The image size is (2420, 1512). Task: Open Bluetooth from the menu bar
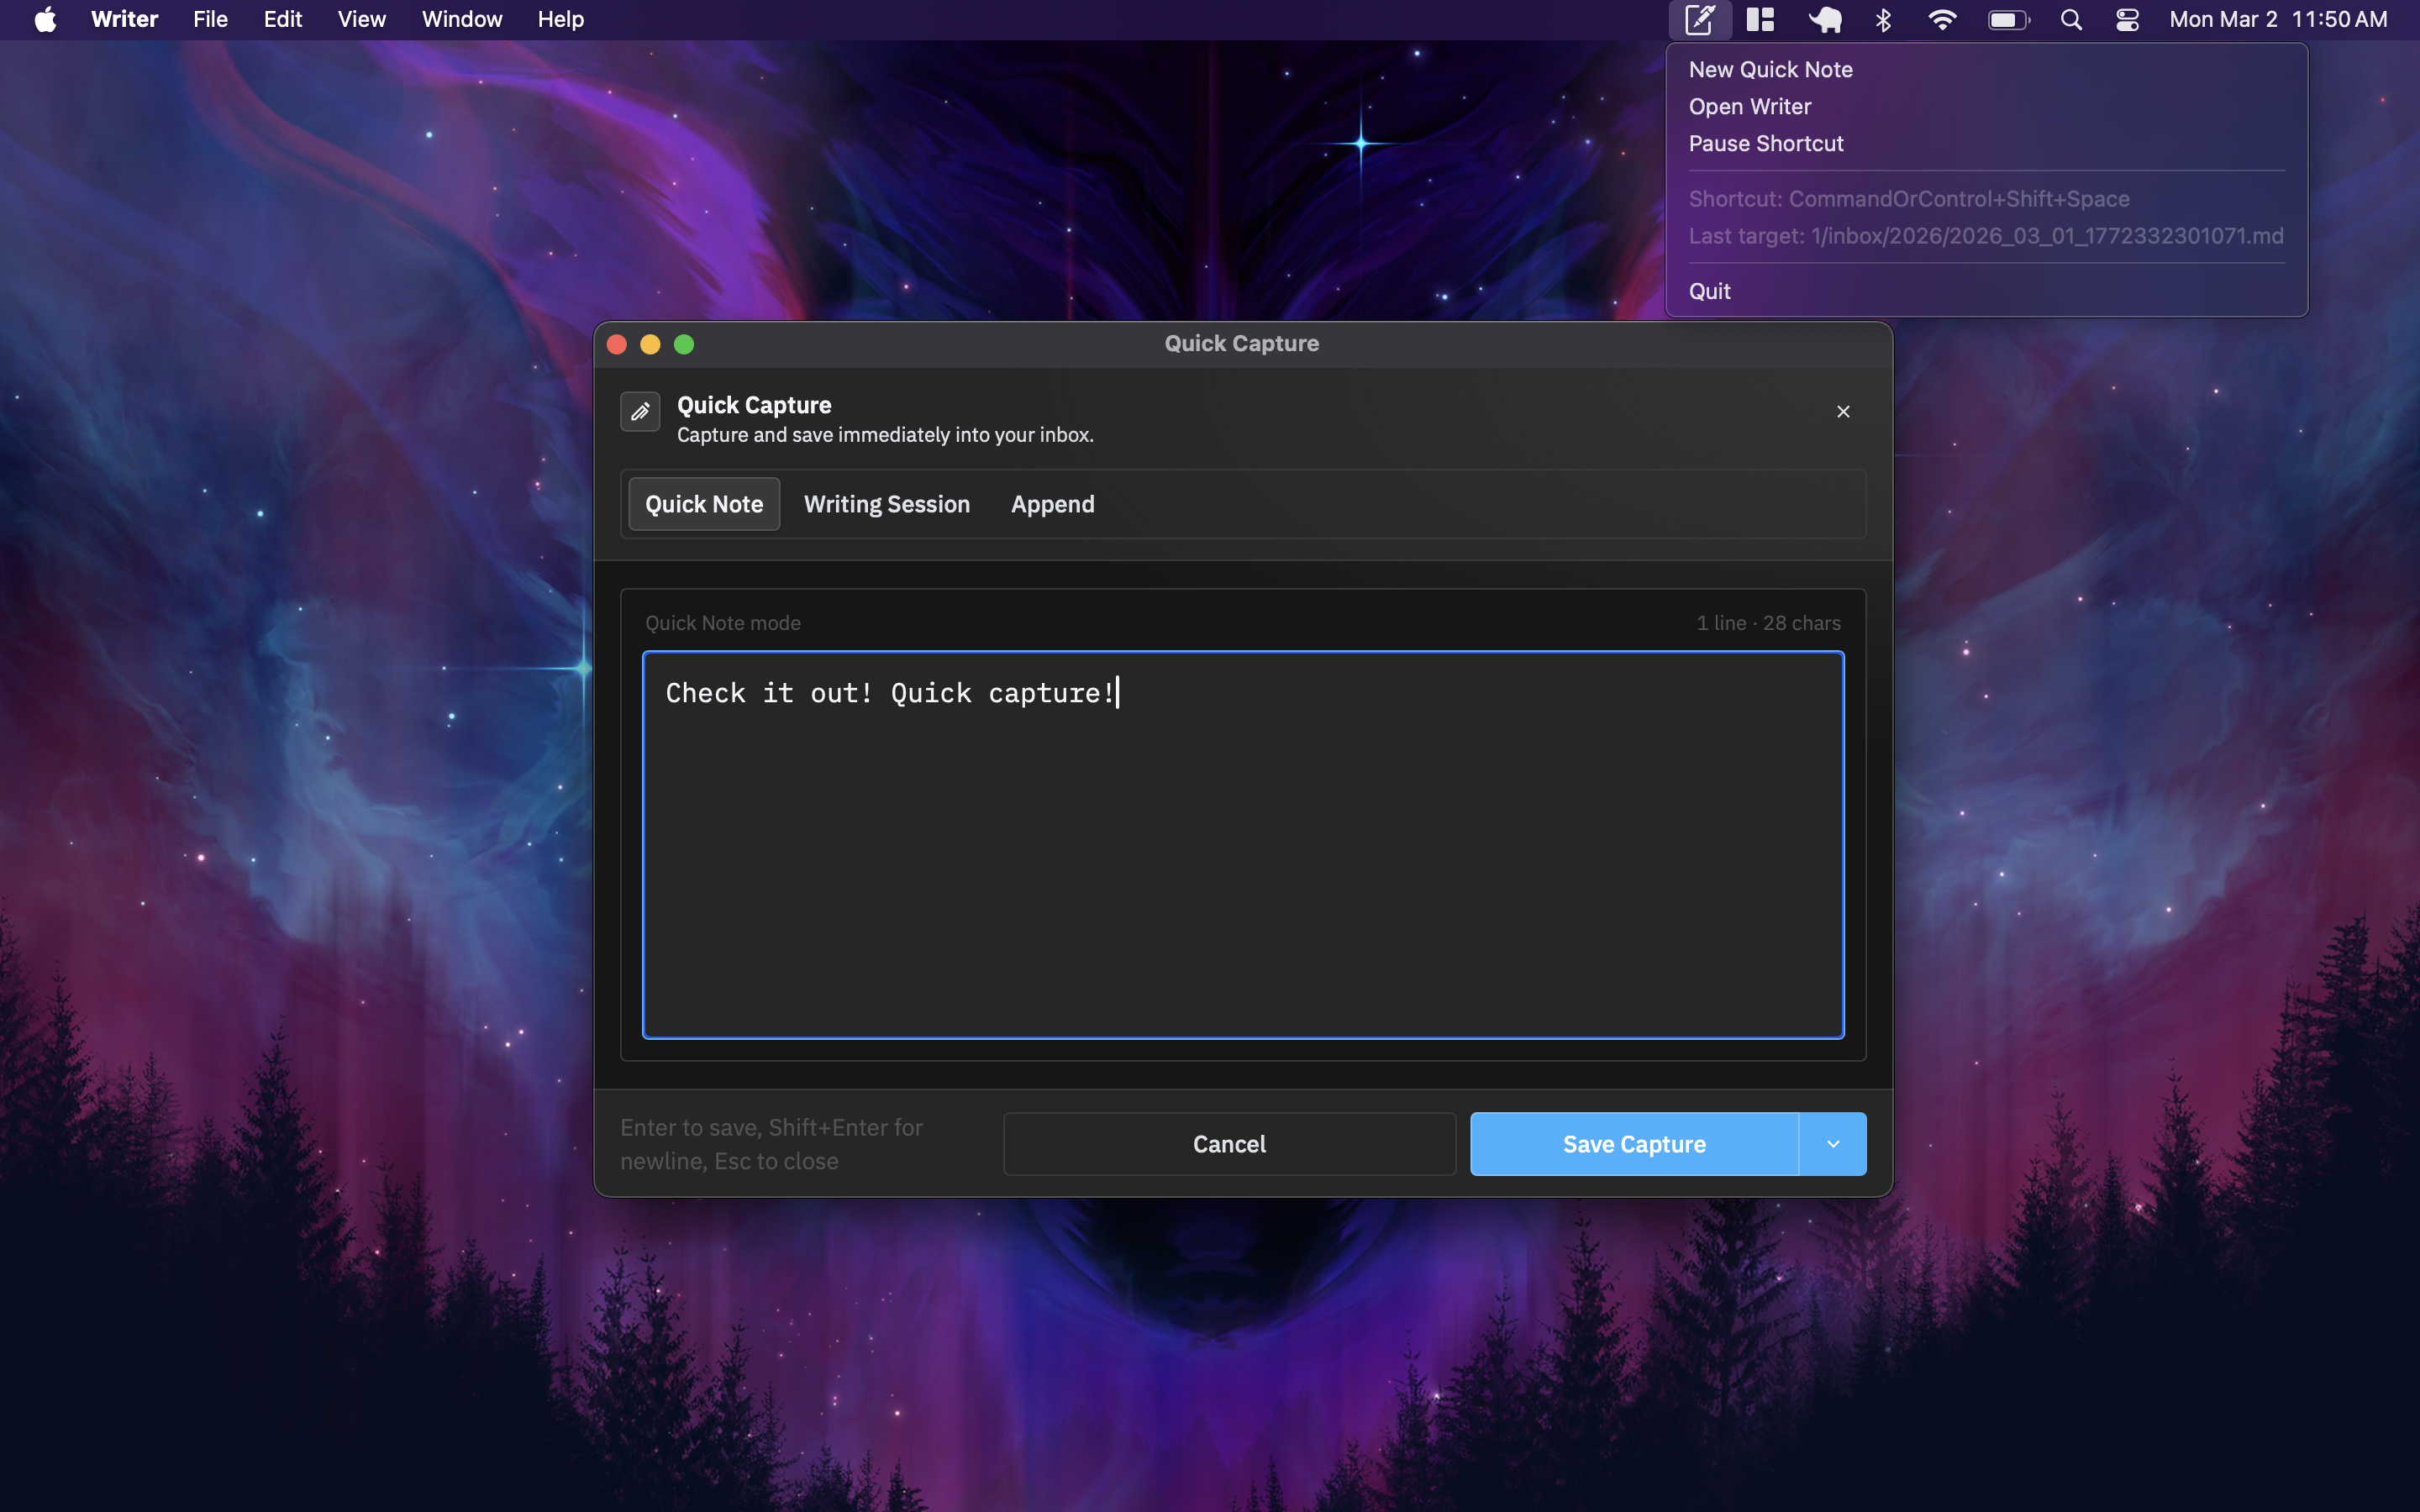tap(1884, 19)
